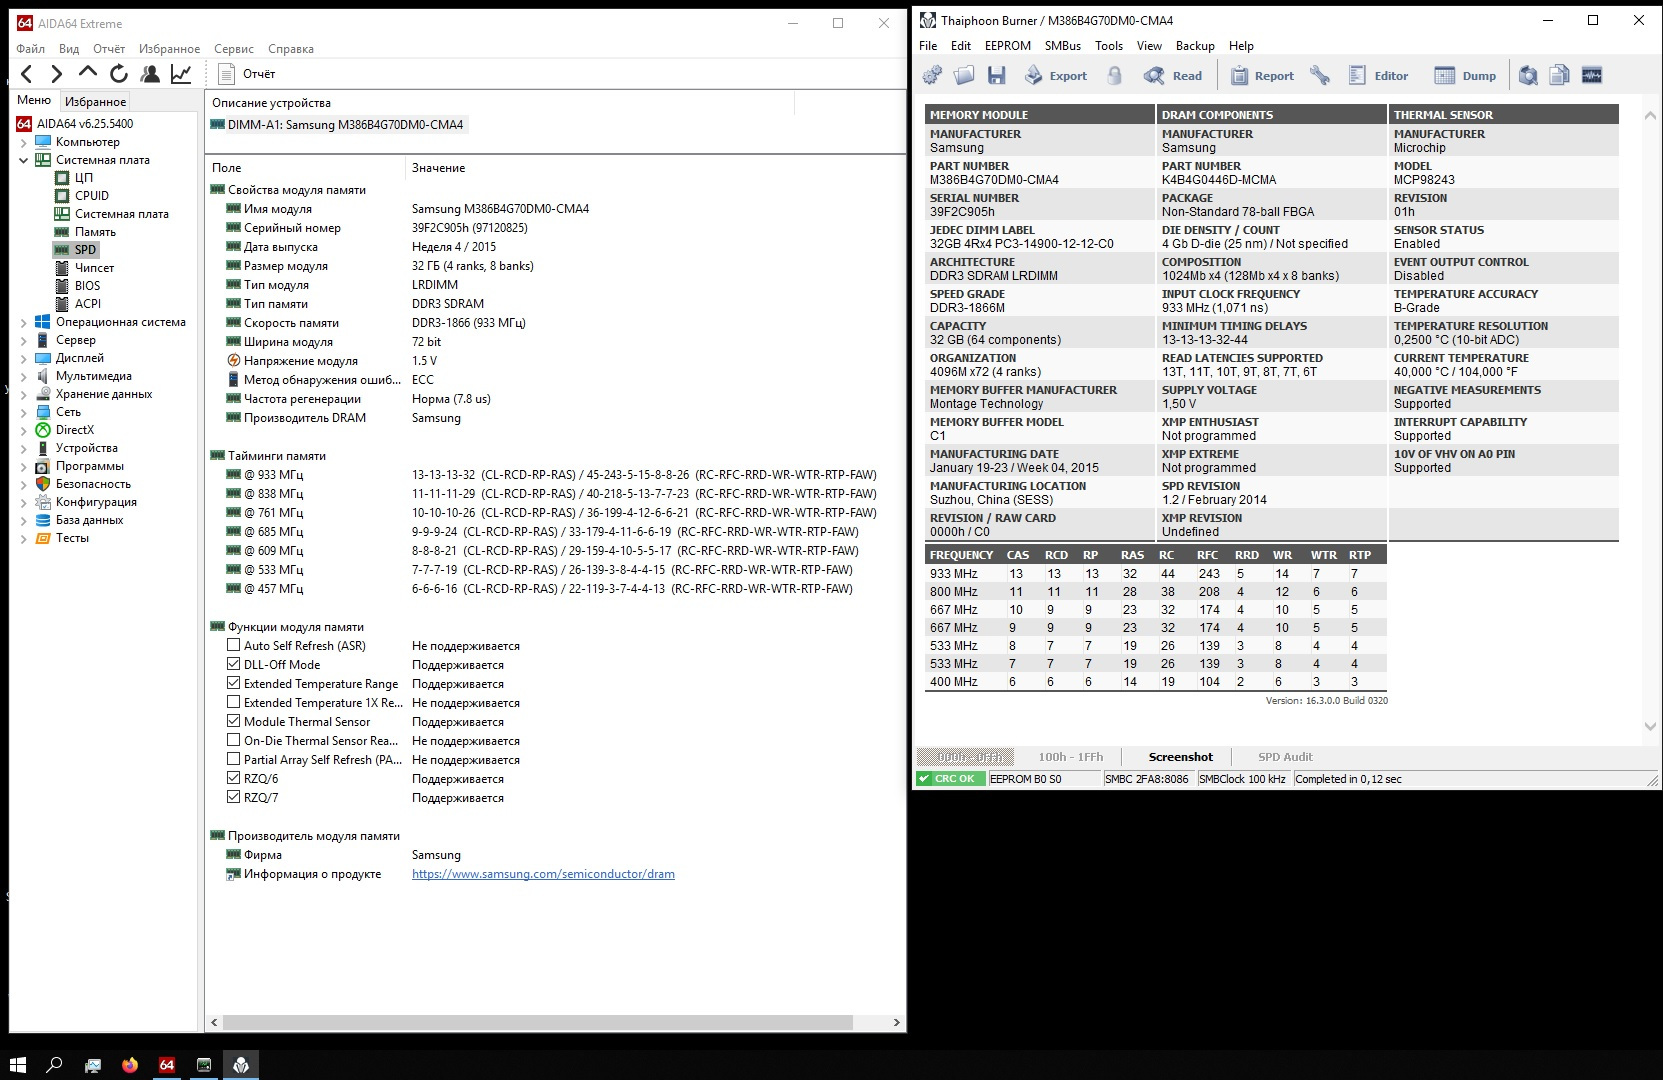Open Windows taskbar search
The height and width of the screenshot is (1080, 1663).
55,1065
